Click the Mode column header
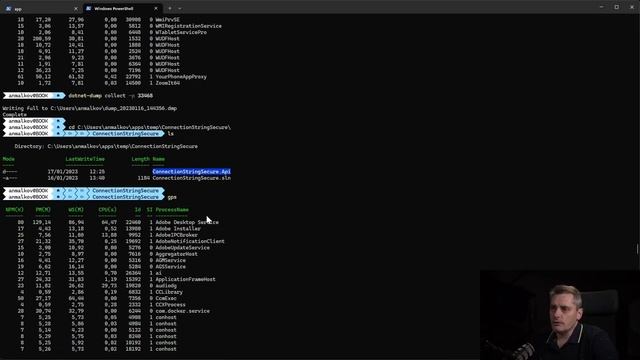Screen dimensions: 640x360 (9, 159)
